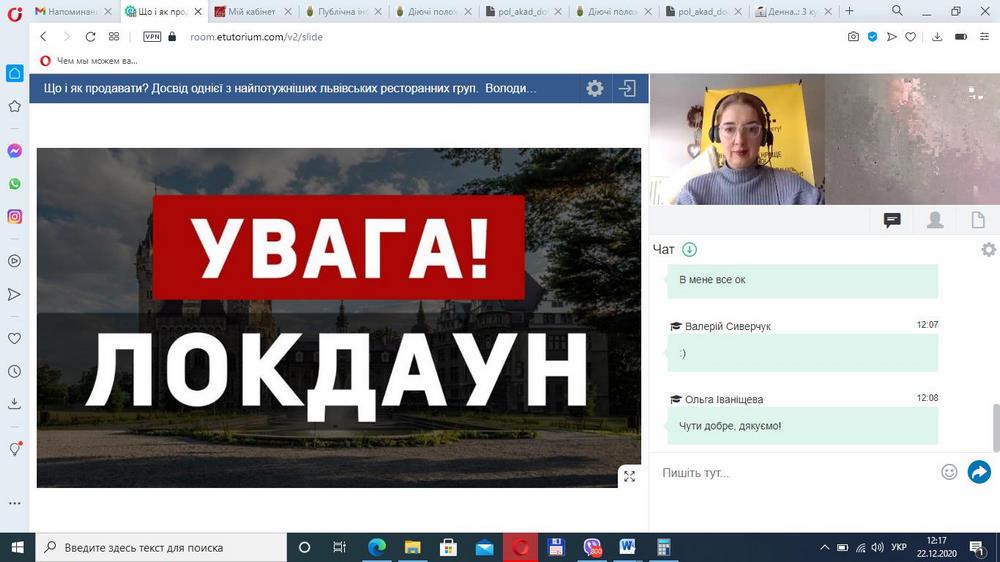Open the files tab in side panel

pos(978,220)
